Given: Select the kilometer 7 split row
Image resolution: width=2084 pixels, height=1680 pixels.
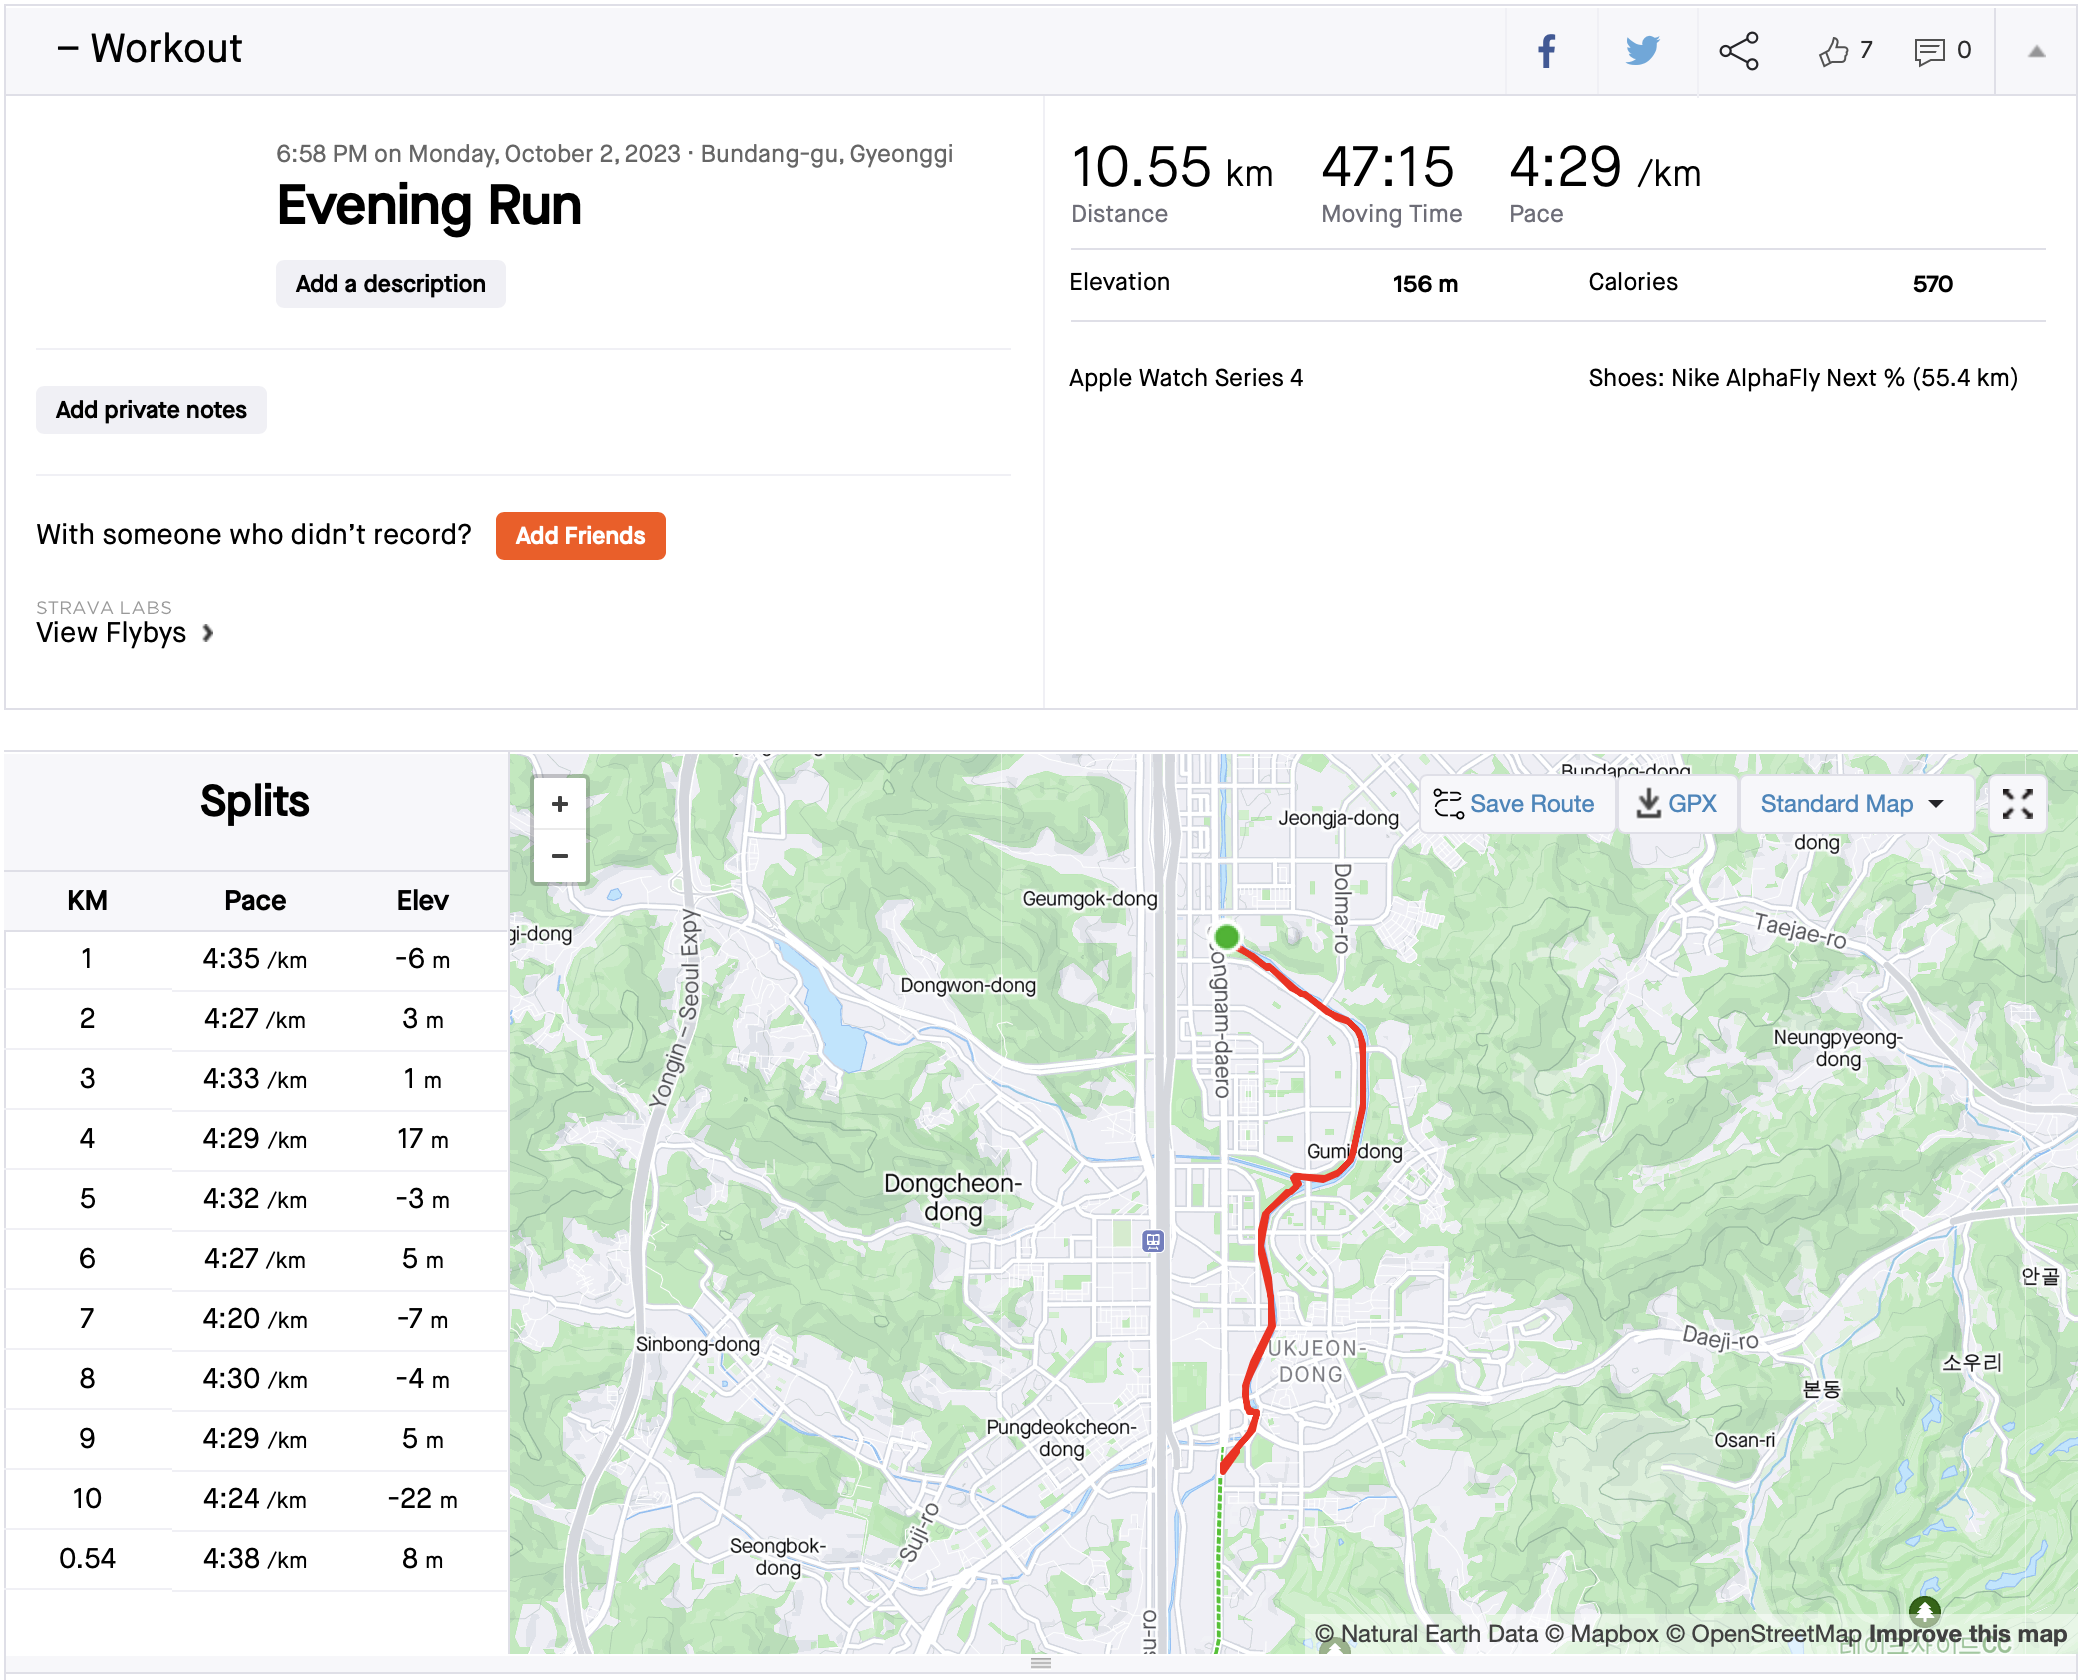Looking at the screenshot, I should tap(255, 1319).
